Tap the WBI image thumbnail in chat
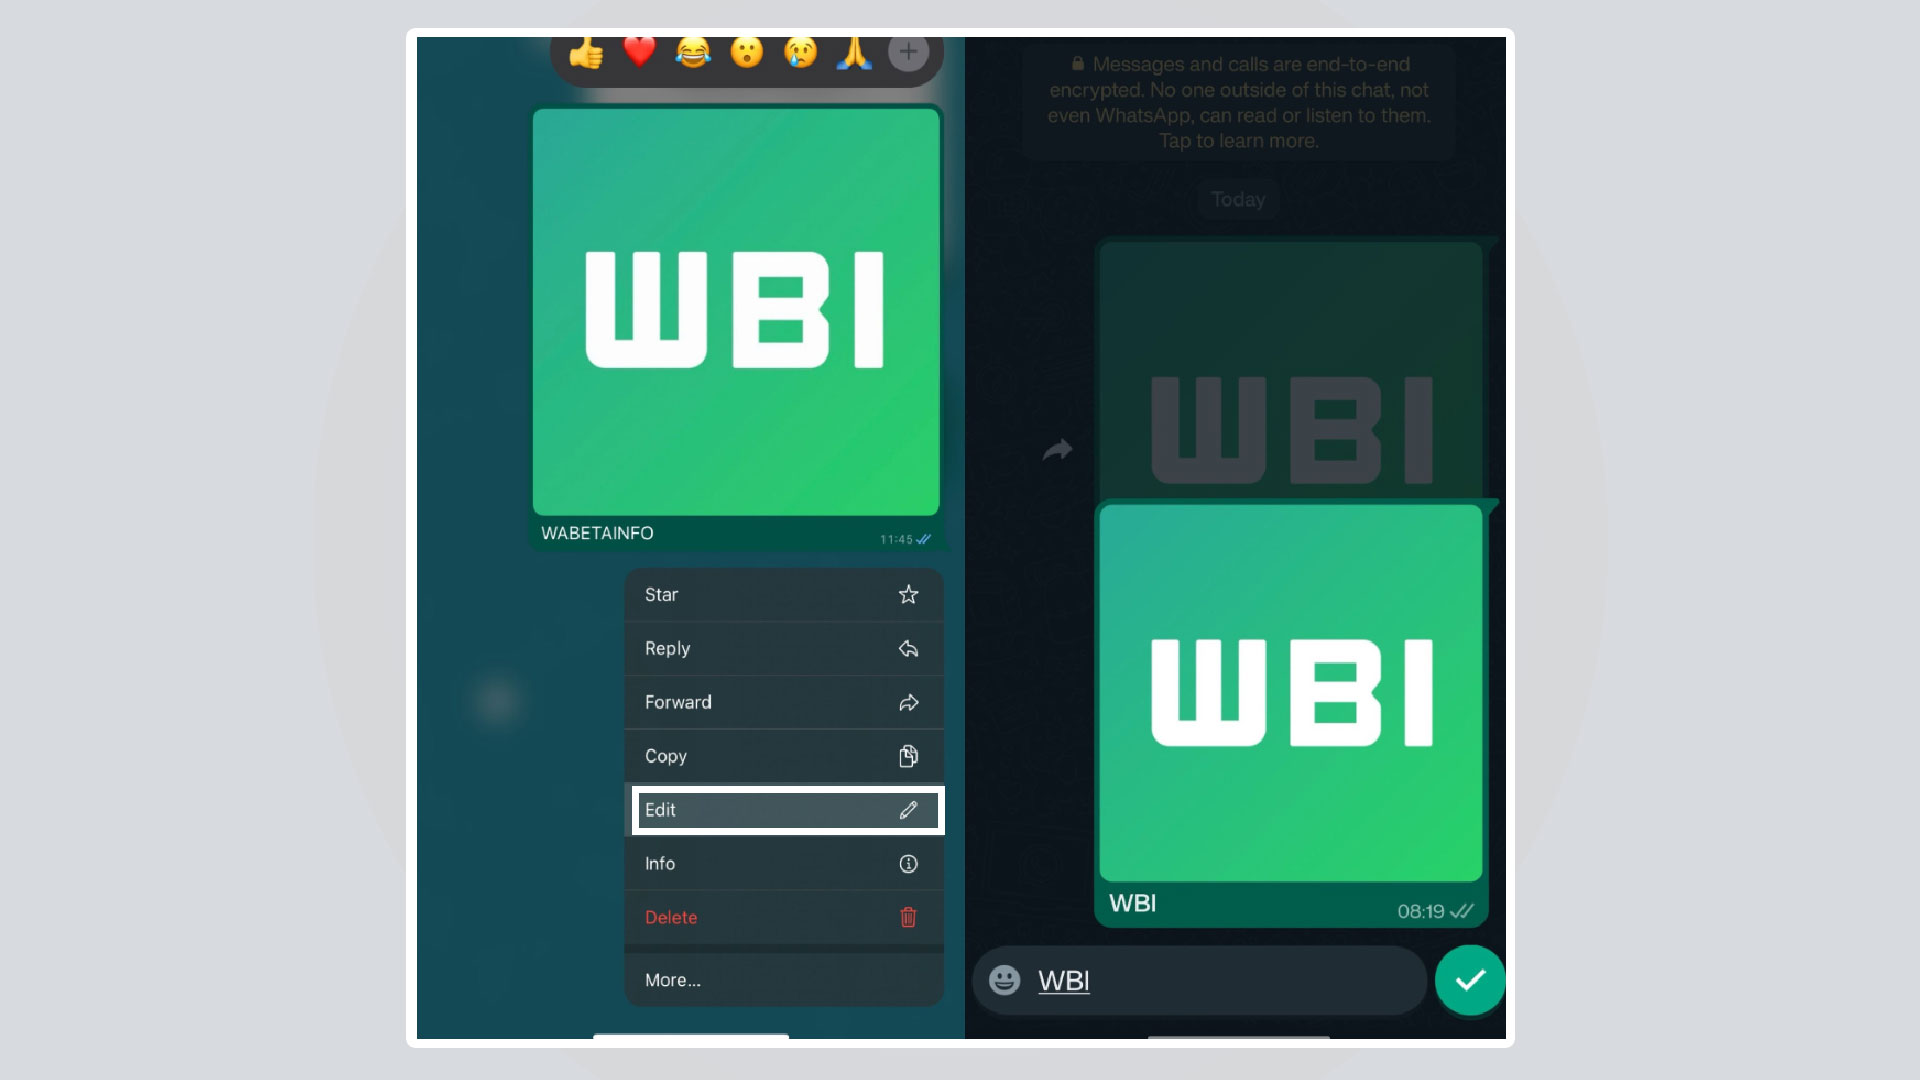The width and height of the screenshot is (1920, 1080). (1290, 692)
